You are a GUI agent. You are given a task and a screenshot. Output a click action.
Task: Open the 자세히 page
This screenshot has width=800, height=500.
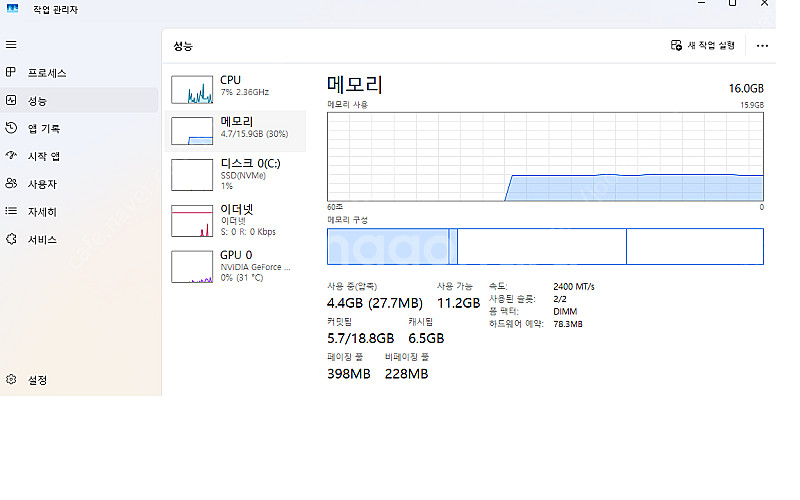[42, 212]
